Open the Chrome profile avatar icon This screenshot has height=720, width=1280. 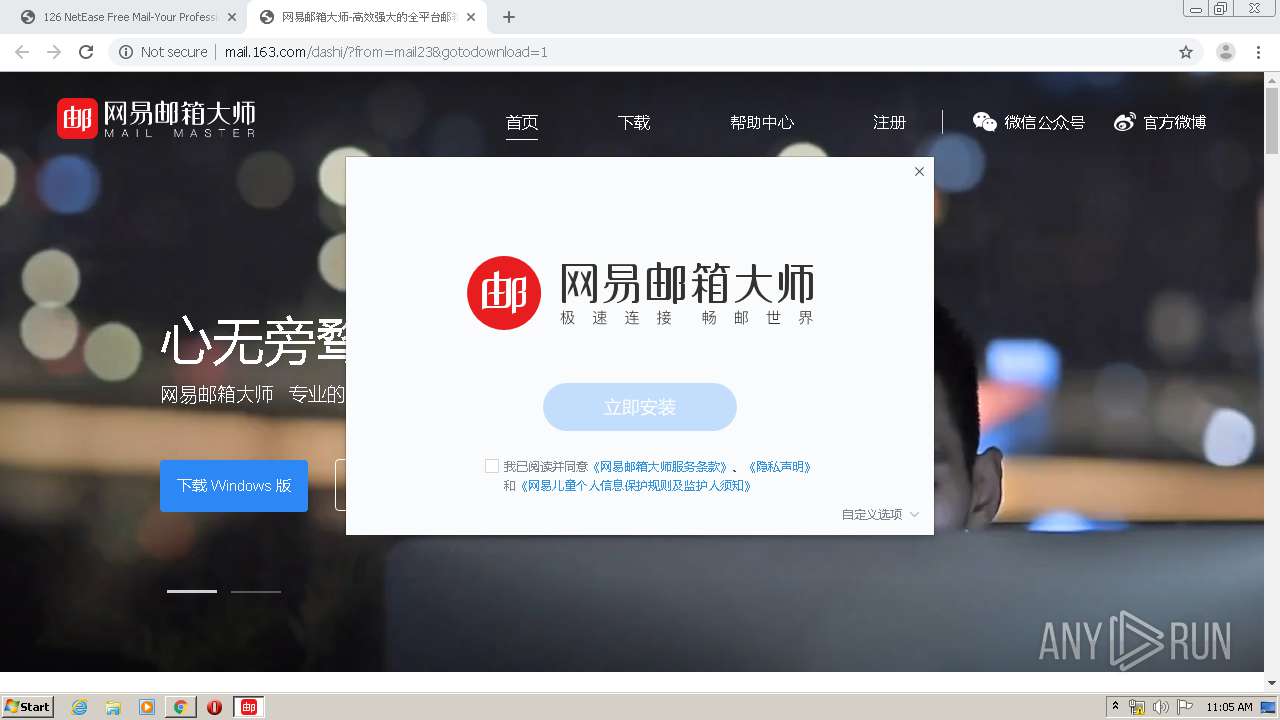pos(1226,52)
